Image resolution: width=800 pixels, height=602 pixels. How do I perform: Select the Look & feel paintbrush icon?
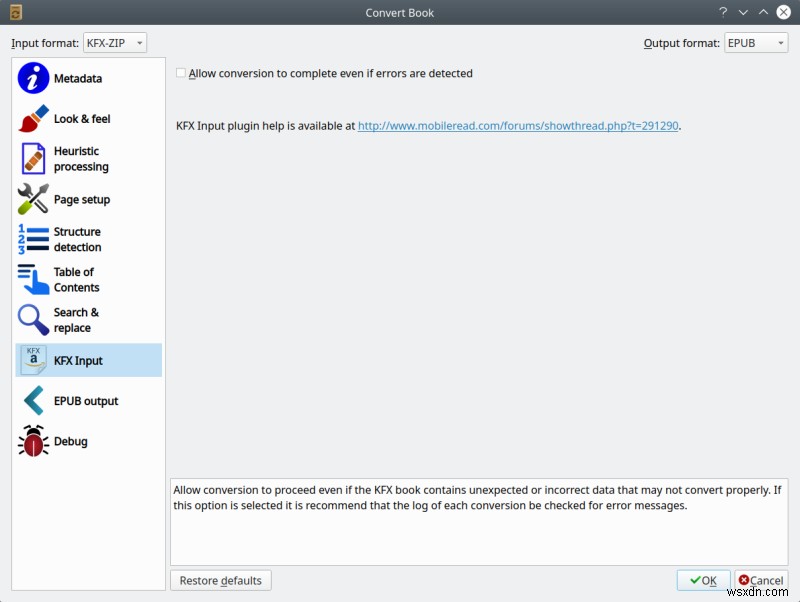pyautogui.click(x=33, y=118)
